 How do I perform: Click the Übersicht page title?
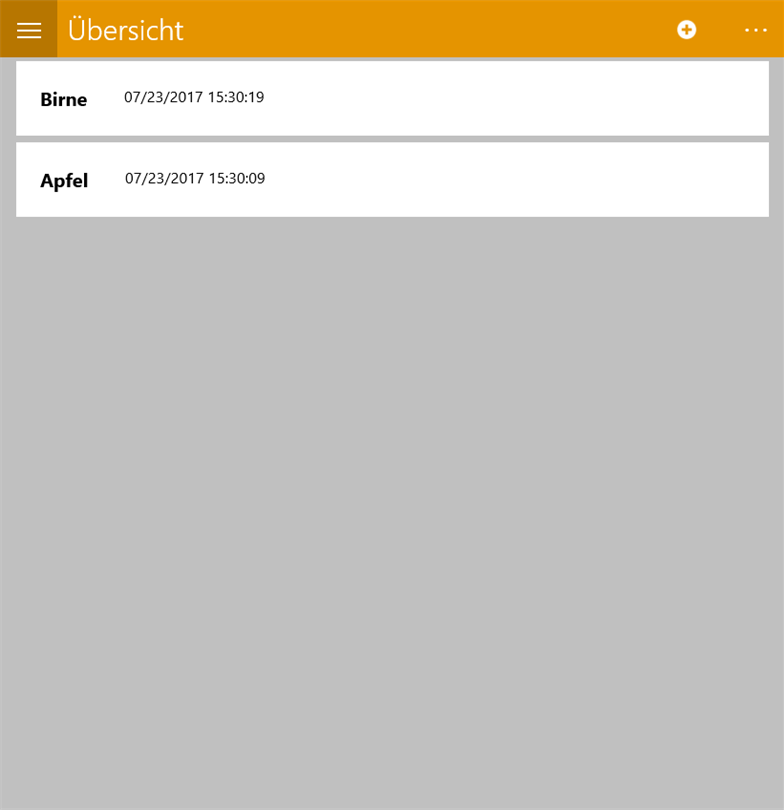126,29
